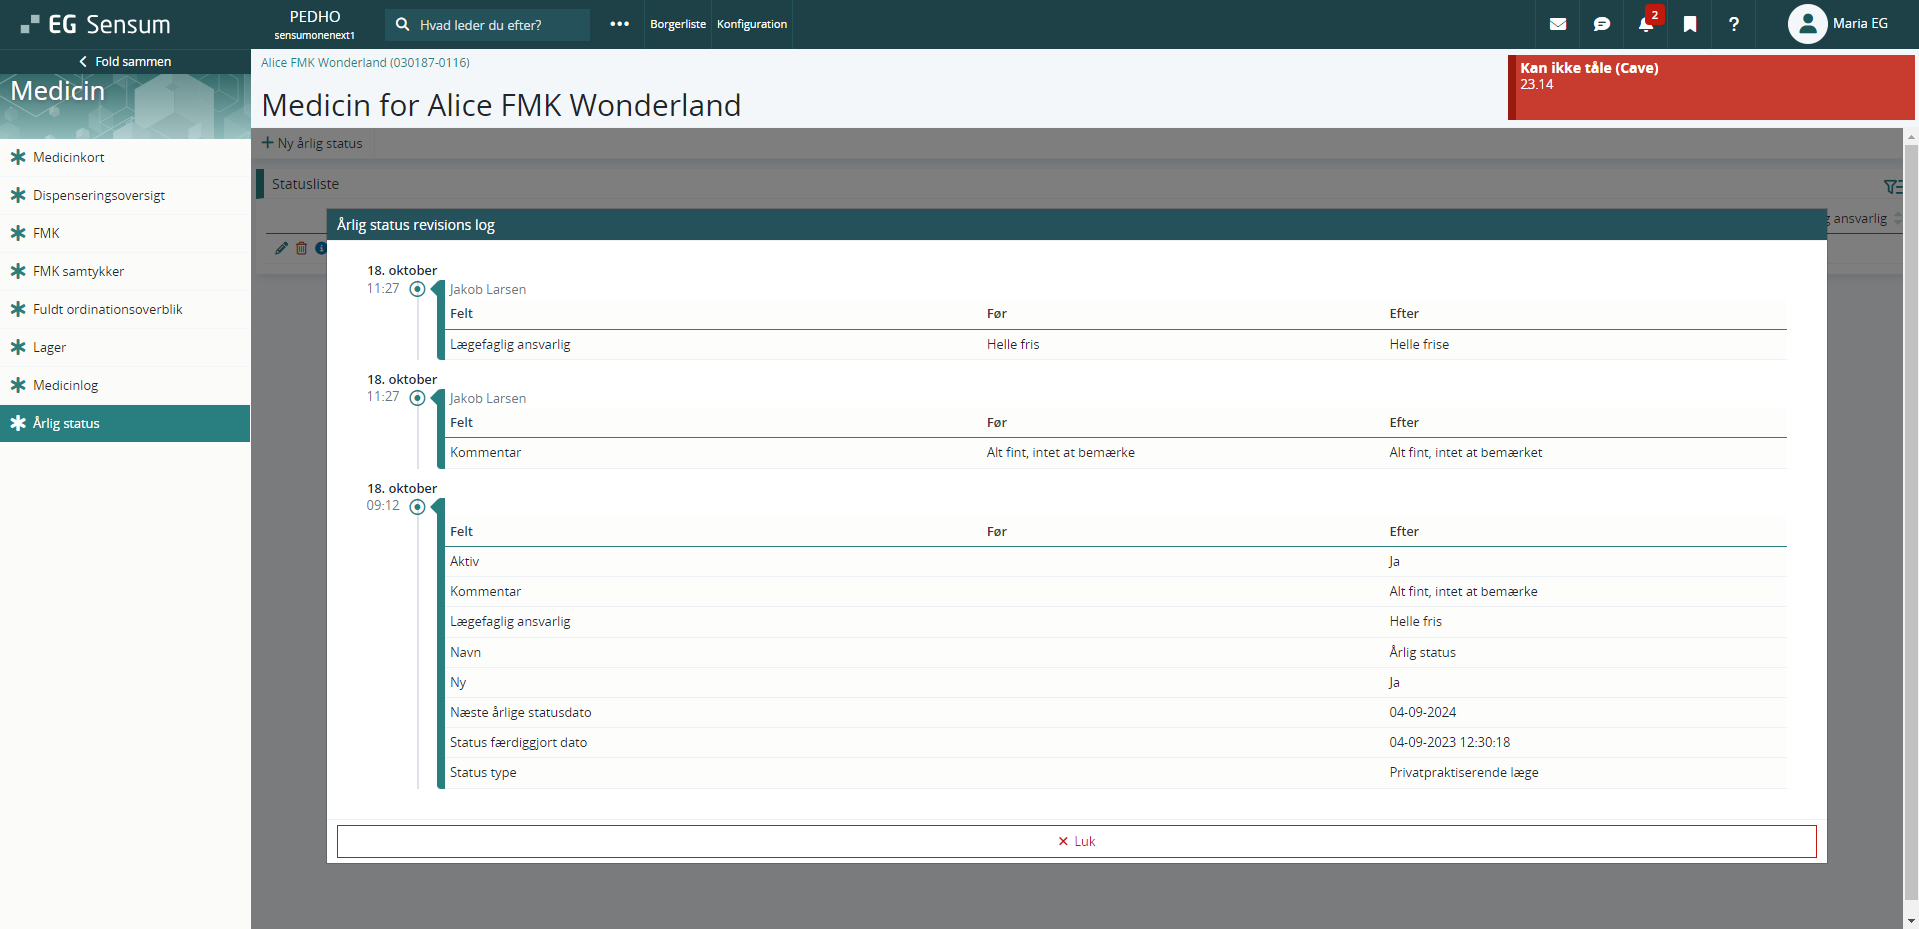This screenshot has width=1919, height=929.
Task: Click the red Cave allergy warning banner
Action: pyautogui.click(x=1710, y=87)
